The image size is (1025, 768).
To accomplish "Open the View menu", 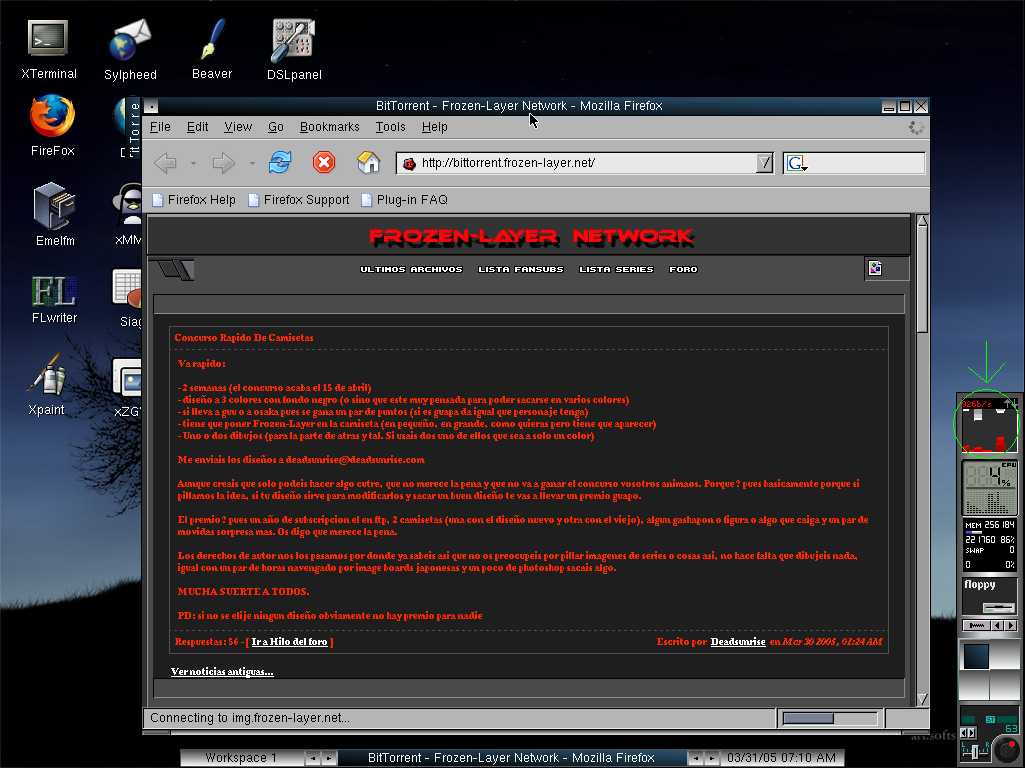I will click(238, 127).
